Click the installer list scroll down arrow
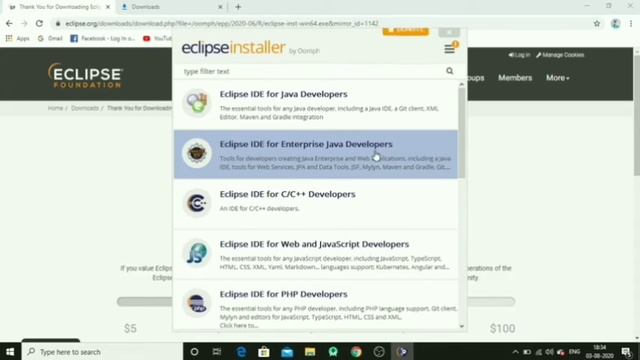Image resolution: width=640 pixels, height=360 pixels. [462, 326]
